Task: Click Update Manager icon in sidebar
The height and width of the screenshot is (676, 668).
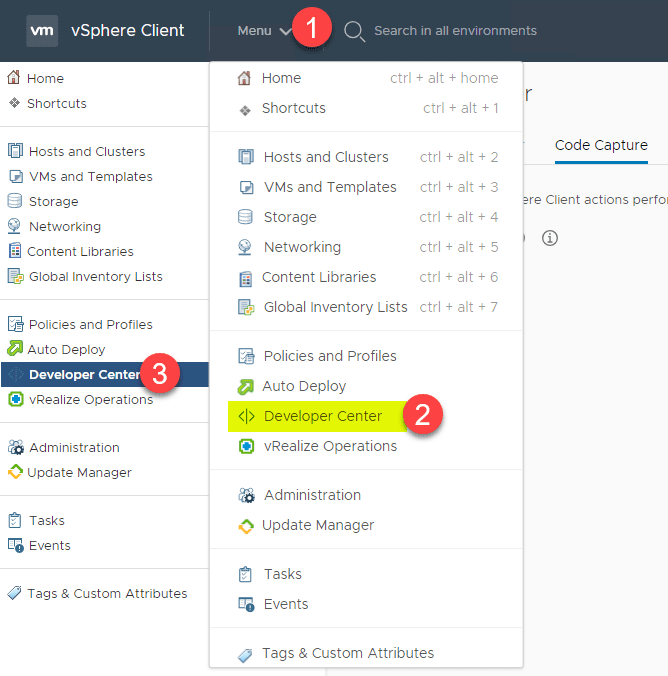Action: pyautogui.click(x=15, y=472)
